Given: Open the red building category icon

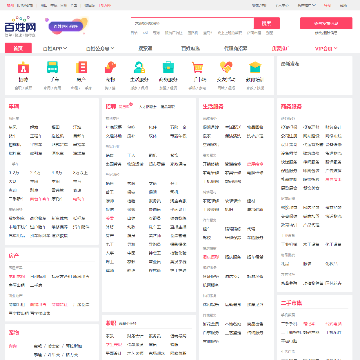Looking at the screenshot, I should (x=23, y=68).
